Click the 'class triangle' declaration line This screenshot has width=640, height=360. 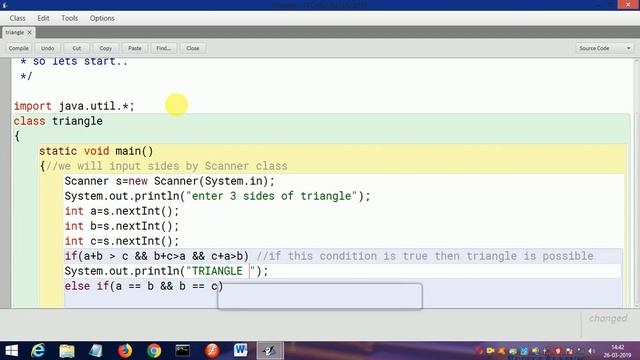coord(58,121)
